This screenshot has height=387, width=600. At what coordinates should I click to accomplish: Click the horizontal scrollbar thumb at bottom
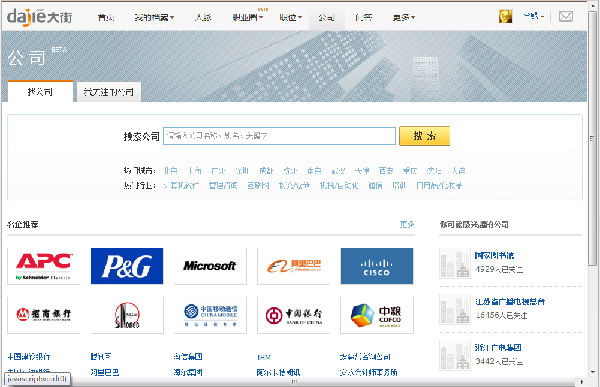tap(294, 382)
